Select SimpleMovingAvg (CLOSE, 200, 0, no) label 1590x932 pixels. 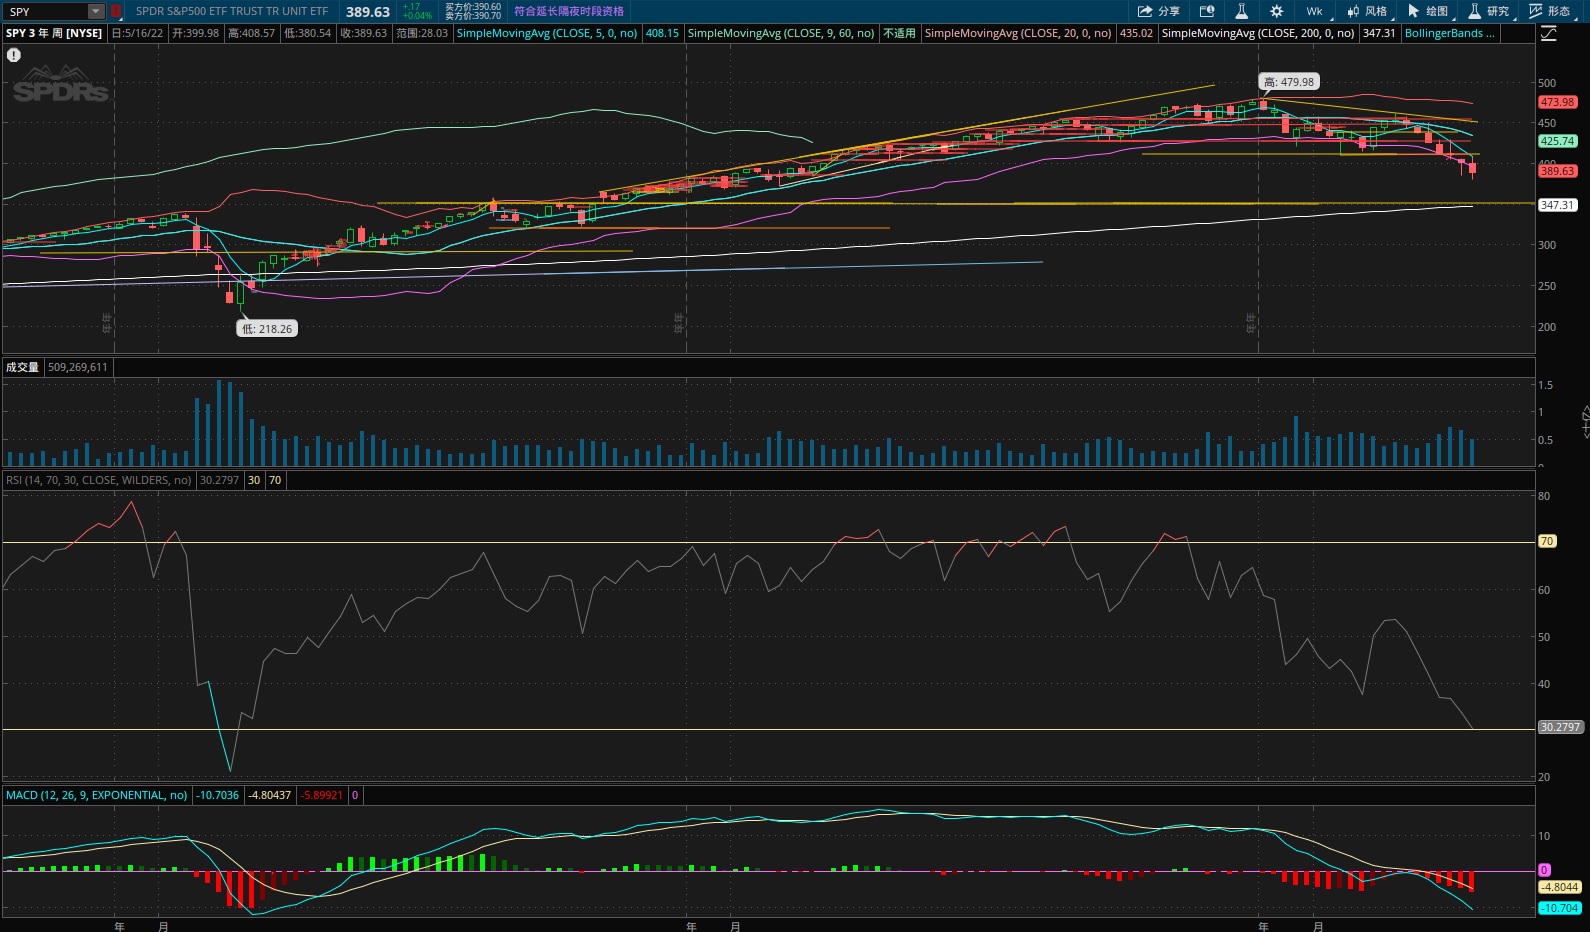pyautogui.click(x=1258, y=33)
